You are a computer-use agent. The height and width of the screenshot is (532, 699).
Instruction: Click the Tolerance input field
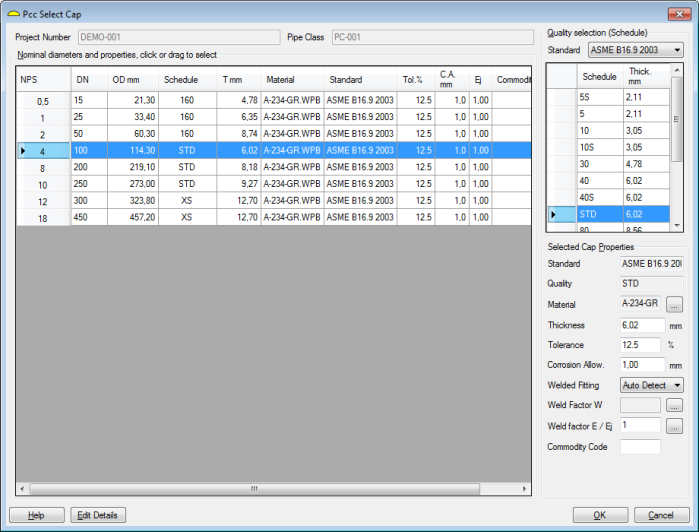tap(640, 345)
